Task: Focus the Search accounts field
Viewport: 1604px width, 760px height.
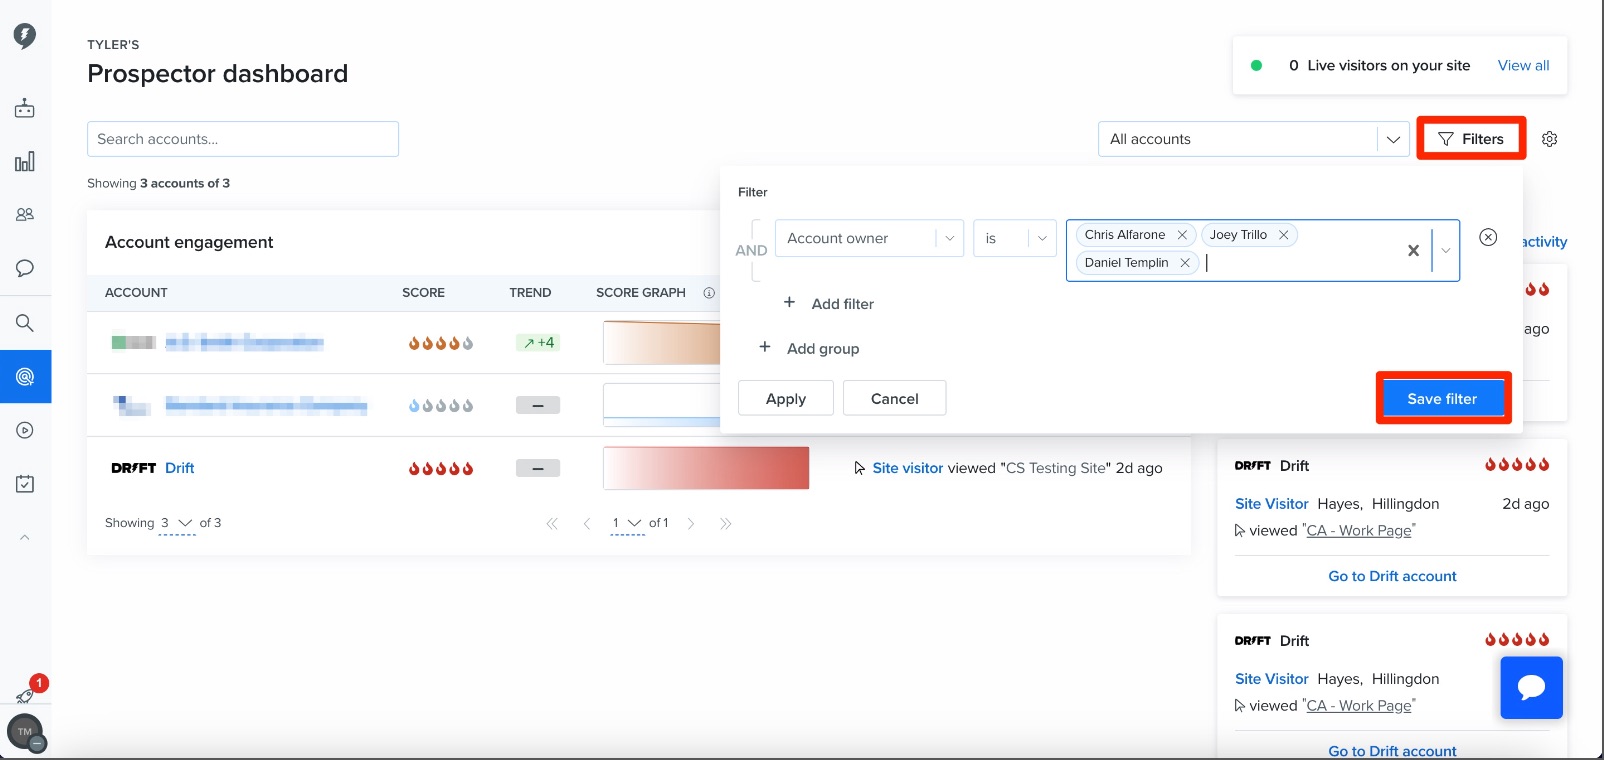Action: point(243,139)
